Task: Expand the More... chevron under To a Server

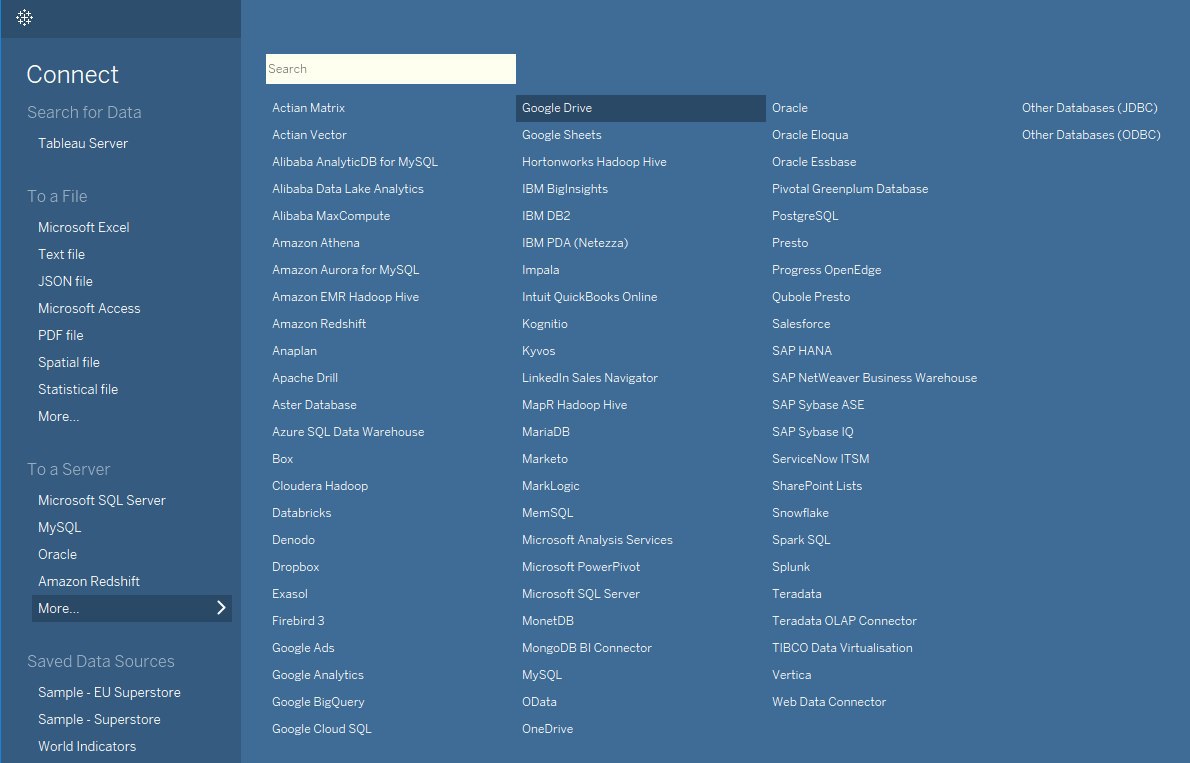Action: click(221, 608)
